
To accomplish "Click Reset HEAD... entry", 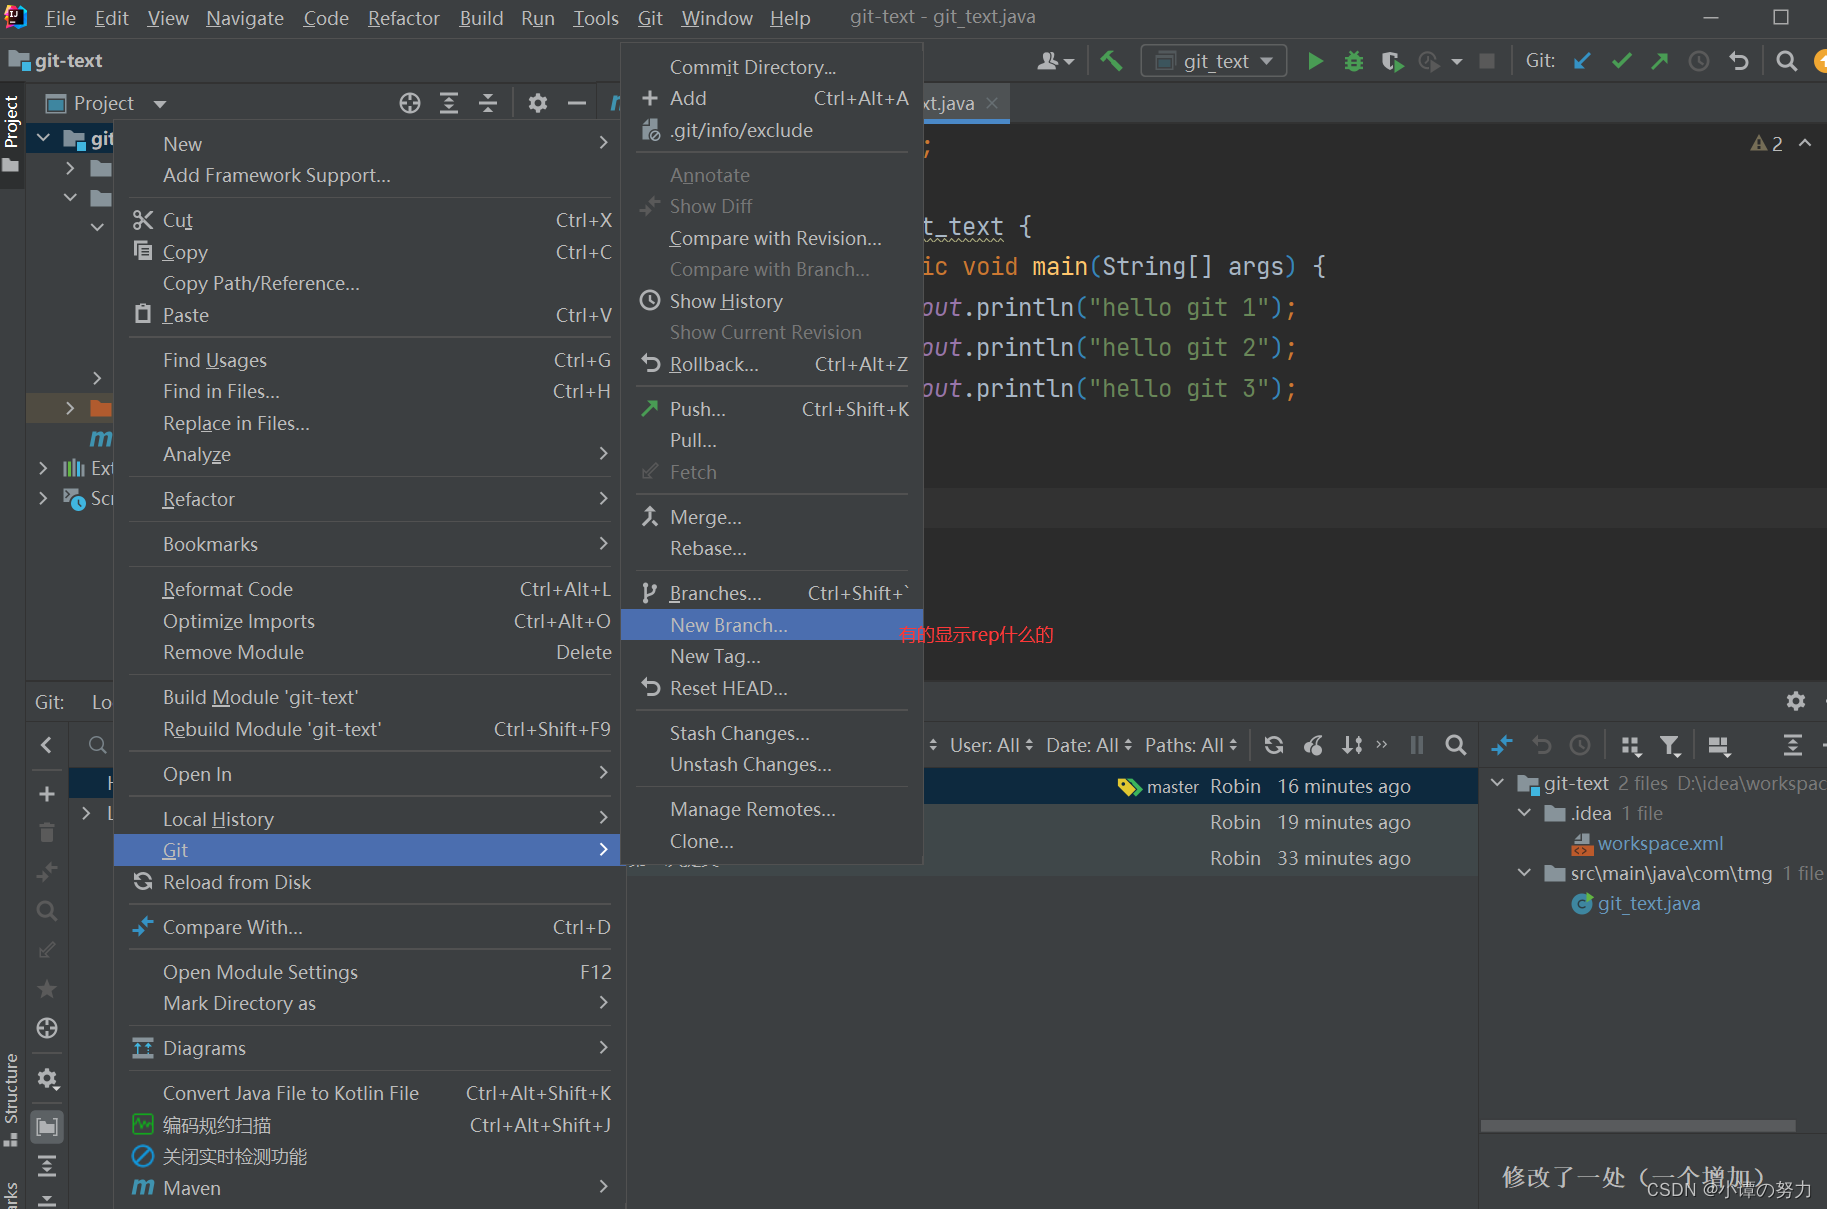I will click(771, 688).
